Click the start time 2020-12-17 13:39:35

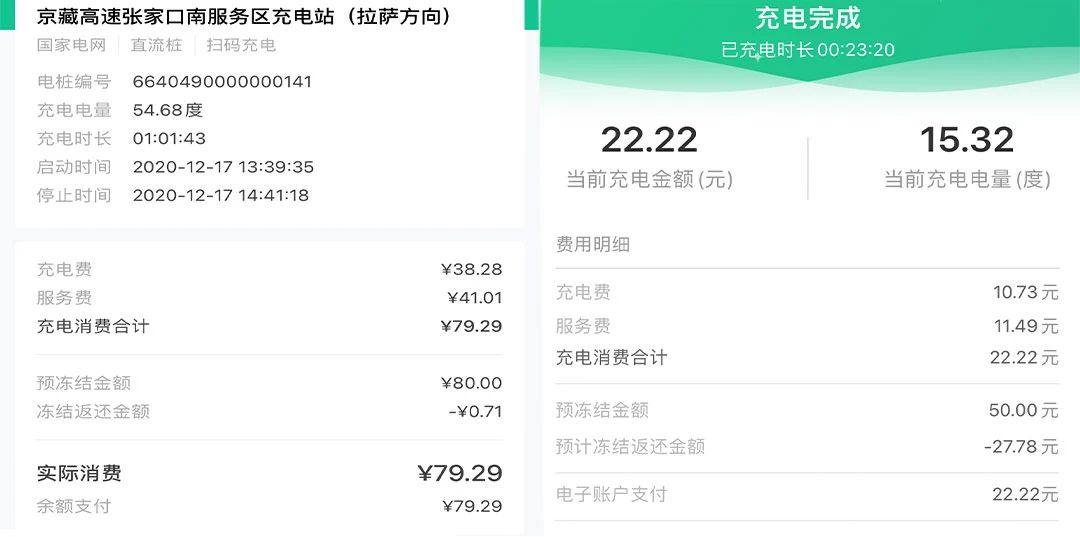coord(223,167)
